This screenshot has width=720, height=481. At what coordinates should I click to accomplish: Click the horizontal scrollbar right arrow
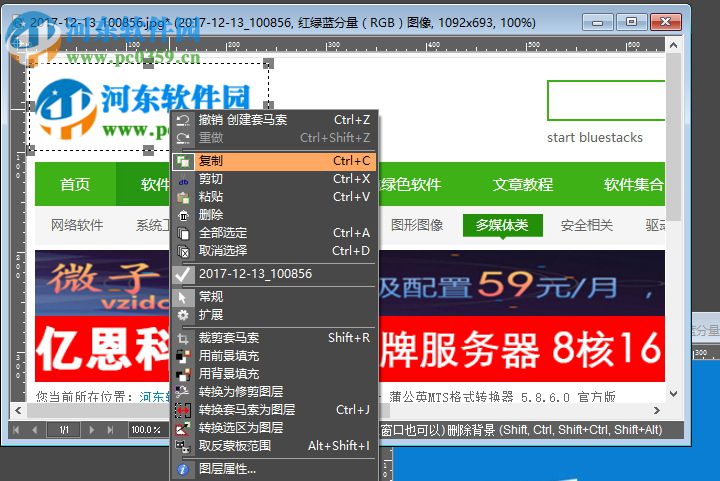[x=657, y=410]
